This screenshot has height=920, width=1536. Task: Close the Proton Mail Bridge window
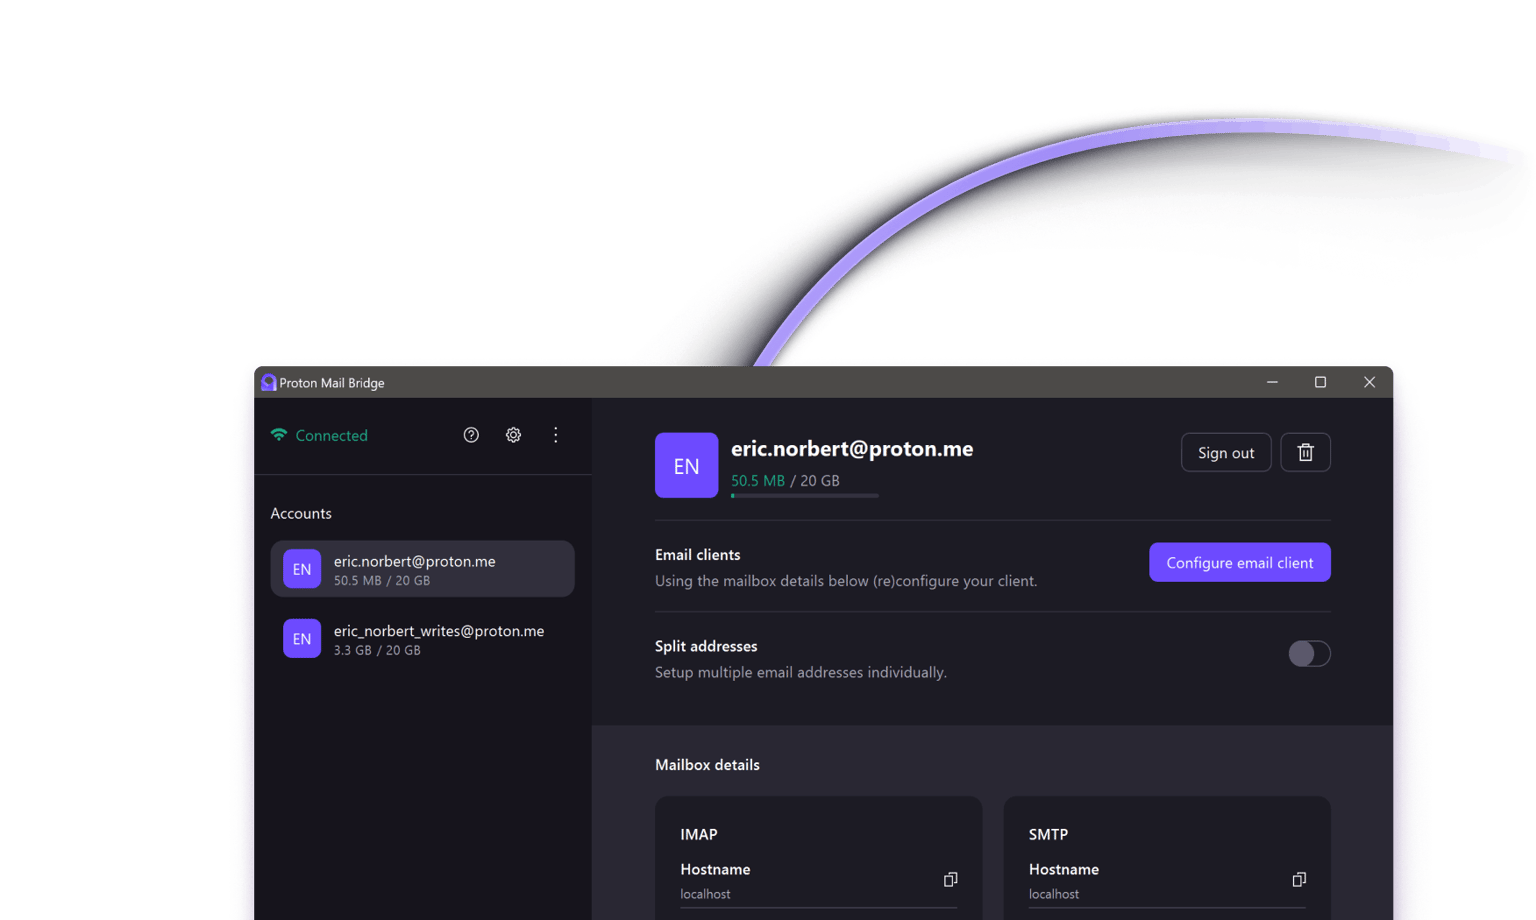tap(1369, 383)
